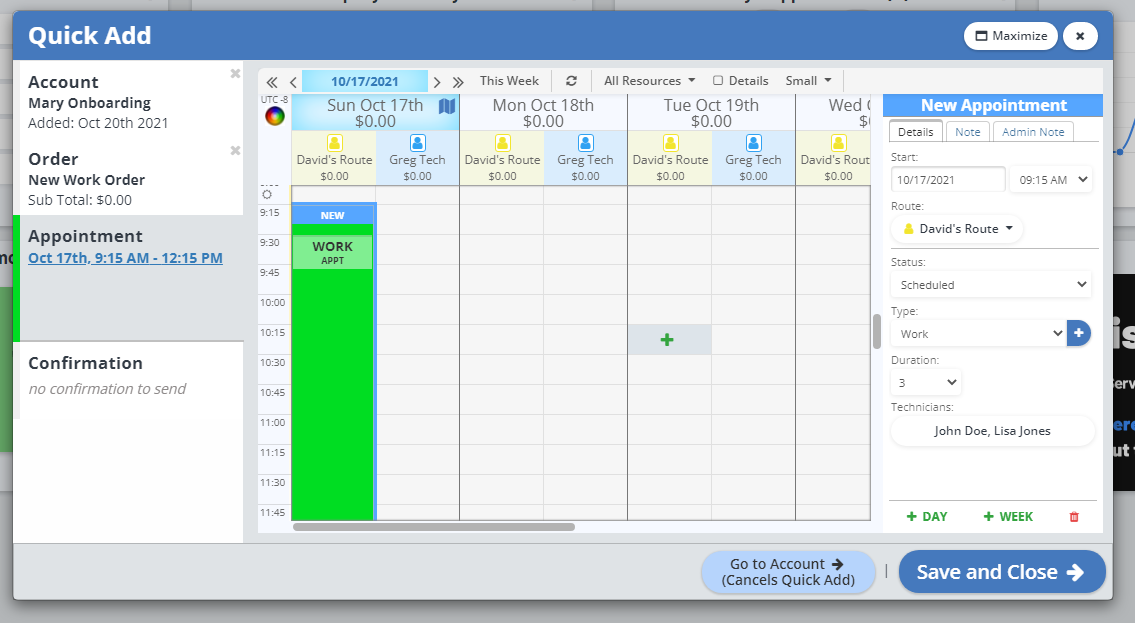Toggle the Details checkbox
This screenshot has height=623, width=1135.
coord(718,81)
